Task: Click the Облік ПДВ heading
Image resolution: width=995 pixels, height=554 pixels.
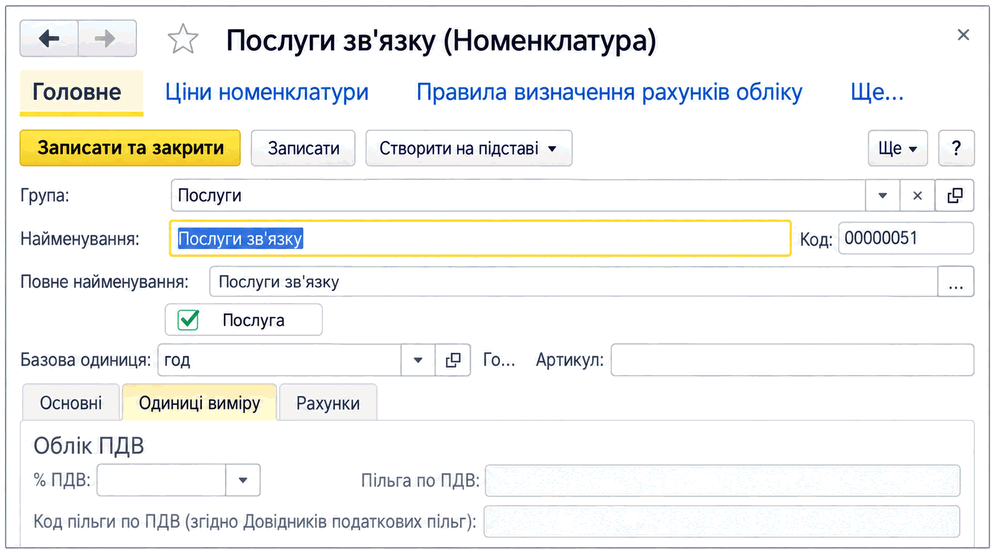Action: pyautogui.click(x=89, y=446)
